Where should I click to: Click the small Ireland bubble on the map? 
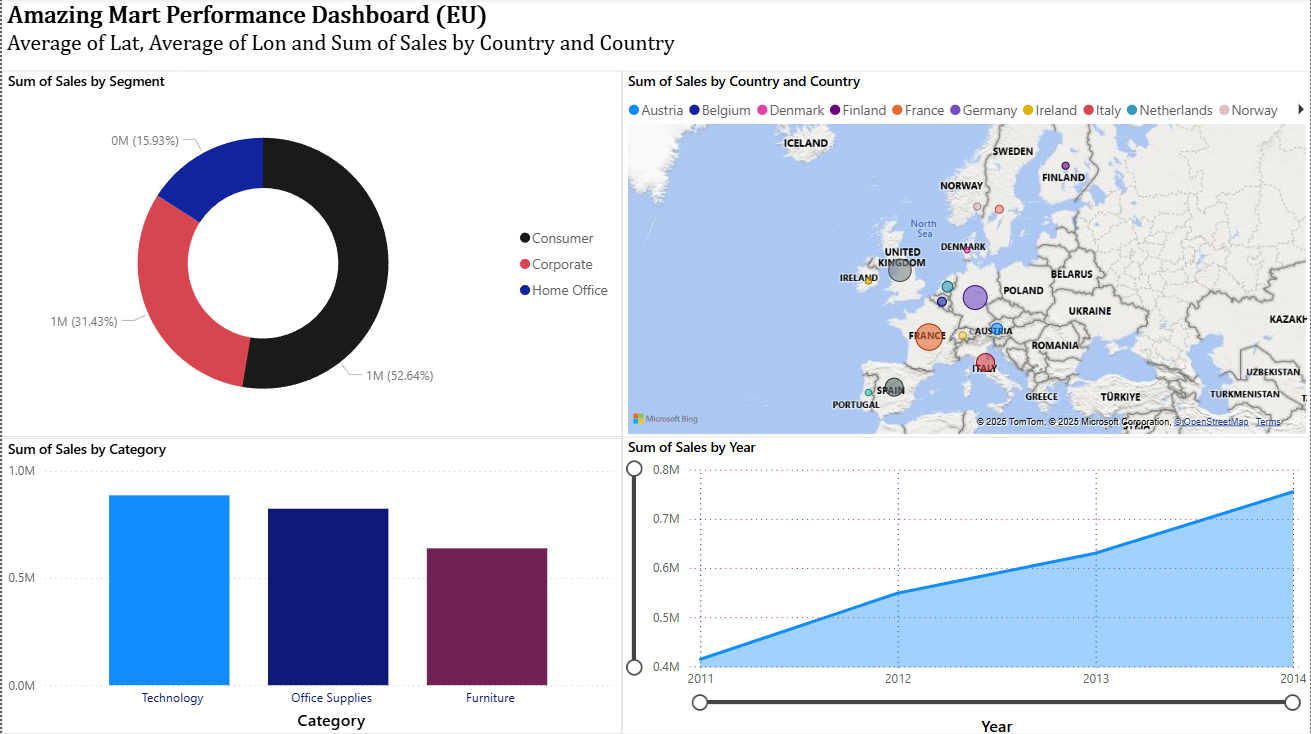868,281
